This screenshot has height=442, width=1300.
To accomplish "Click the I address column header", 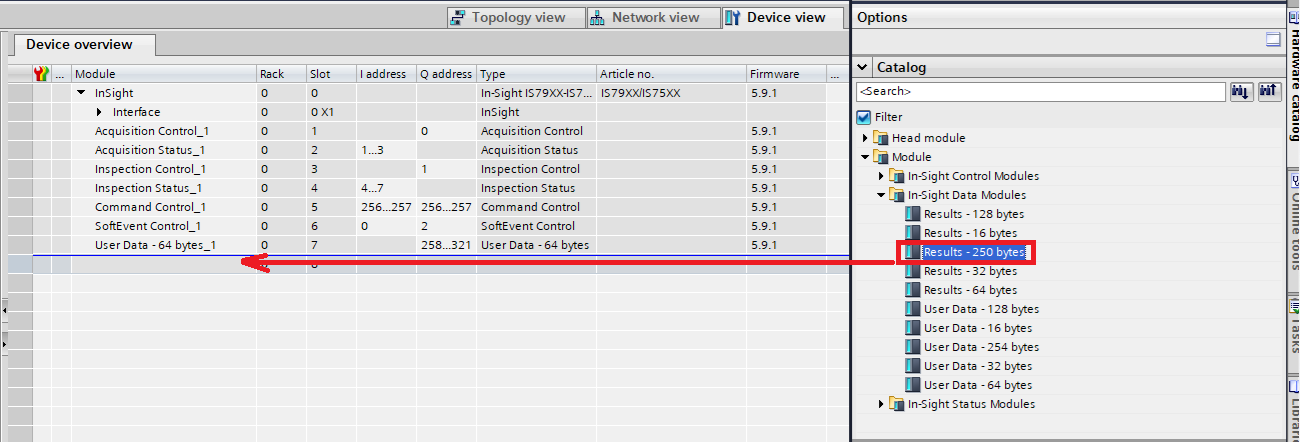I will click(x=387, y=74).
